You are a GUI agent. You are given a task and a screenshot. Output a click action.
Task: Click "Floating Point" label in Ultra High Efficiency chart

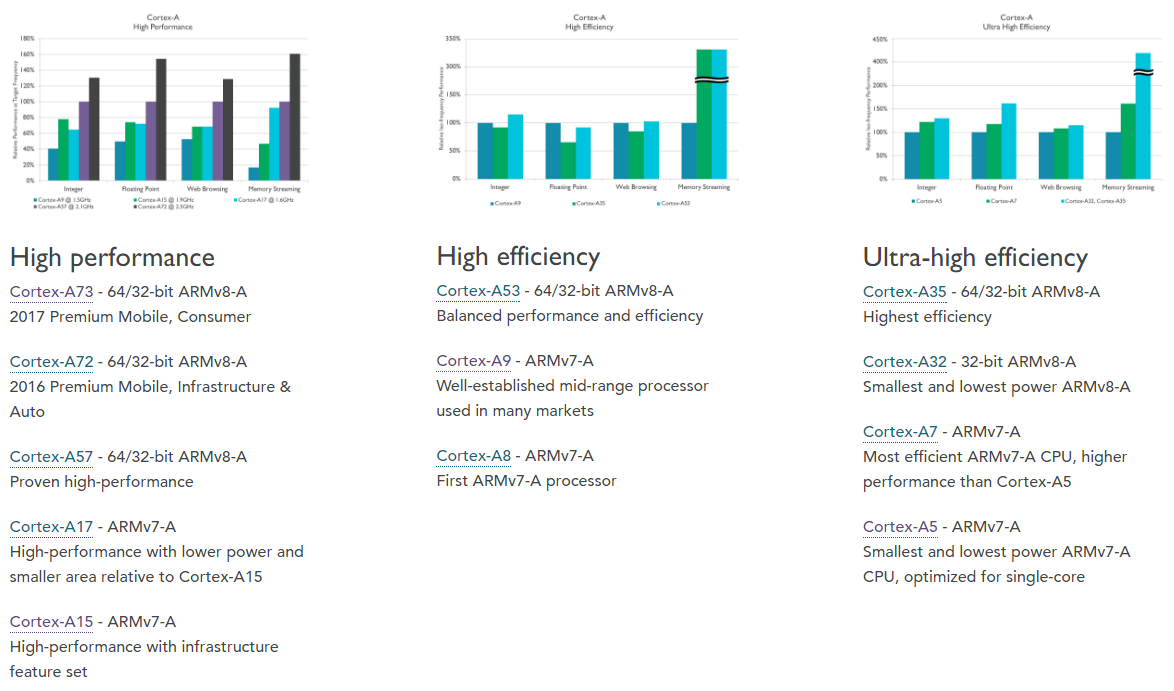pyautogui.click(x=994, y=187)
